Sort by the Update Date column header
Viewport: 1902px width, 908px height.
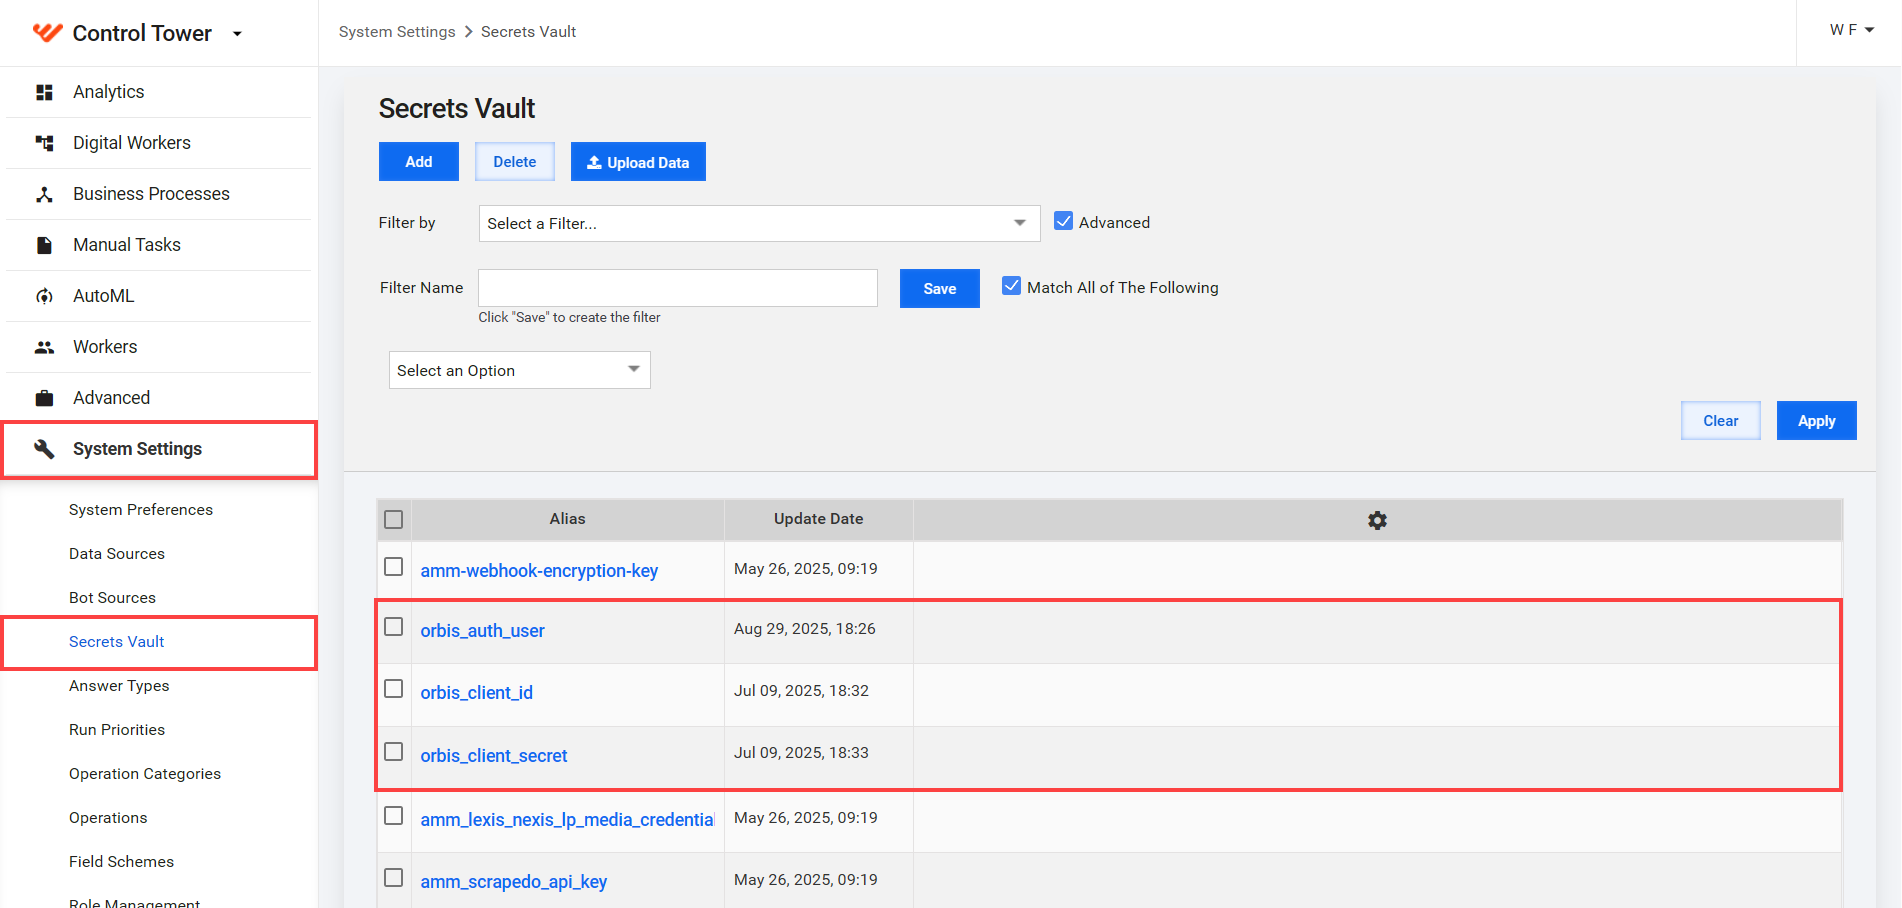(818, 519)
